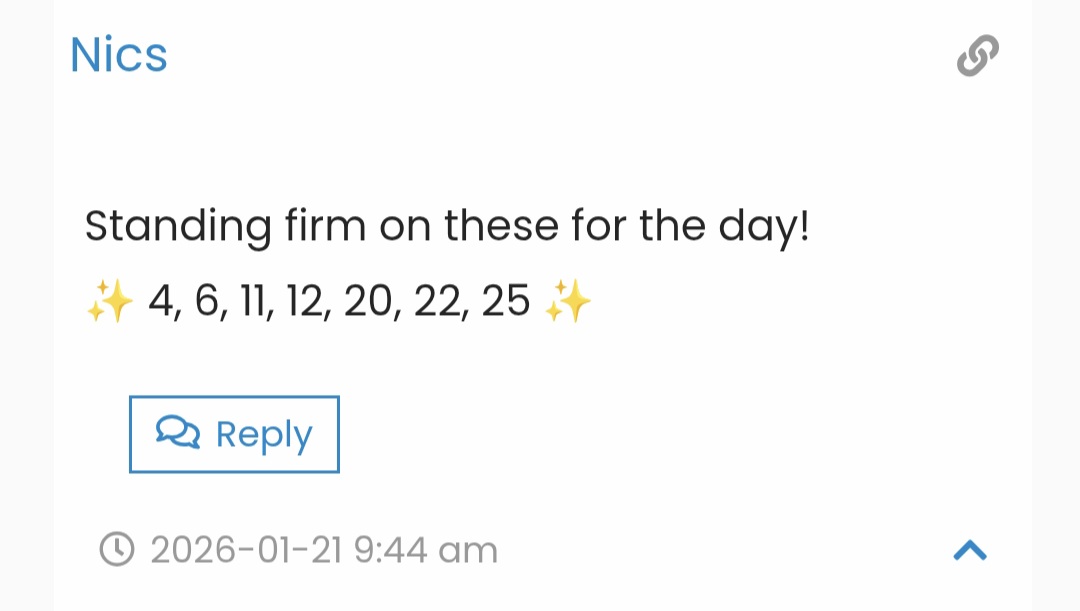The image size is (1080, 611).
Task: Click the clock icon beside the timestamp
Action: (x=116, y=549)
